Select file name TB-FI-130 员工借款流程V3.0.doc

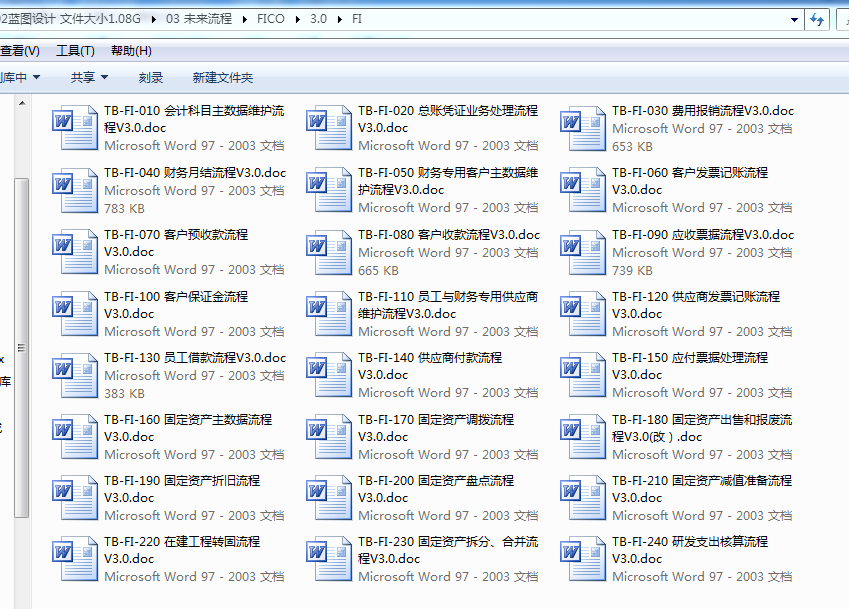[195, 358]
